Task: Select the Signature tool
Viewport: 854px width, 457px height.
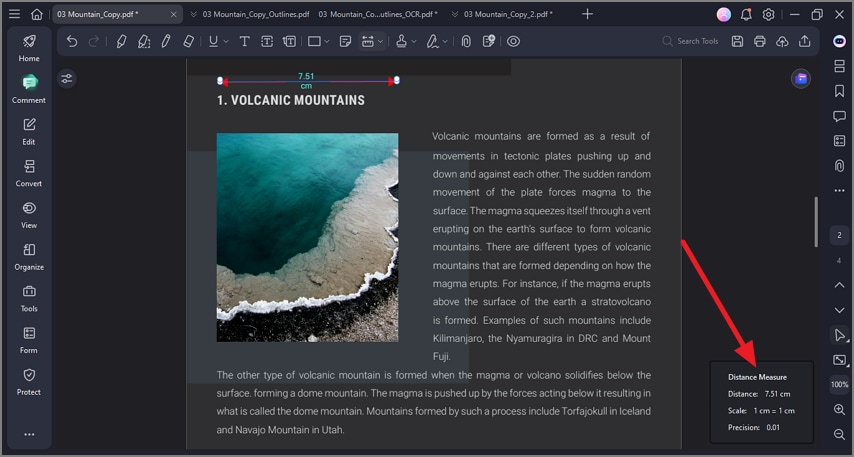Action: [433, 41]
